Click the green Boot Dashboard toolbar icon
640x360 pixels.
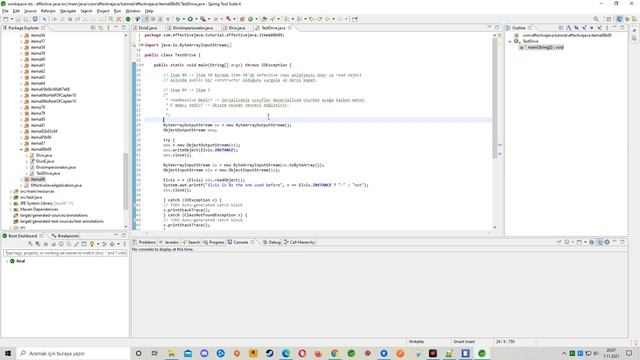(x=128, y=19)
